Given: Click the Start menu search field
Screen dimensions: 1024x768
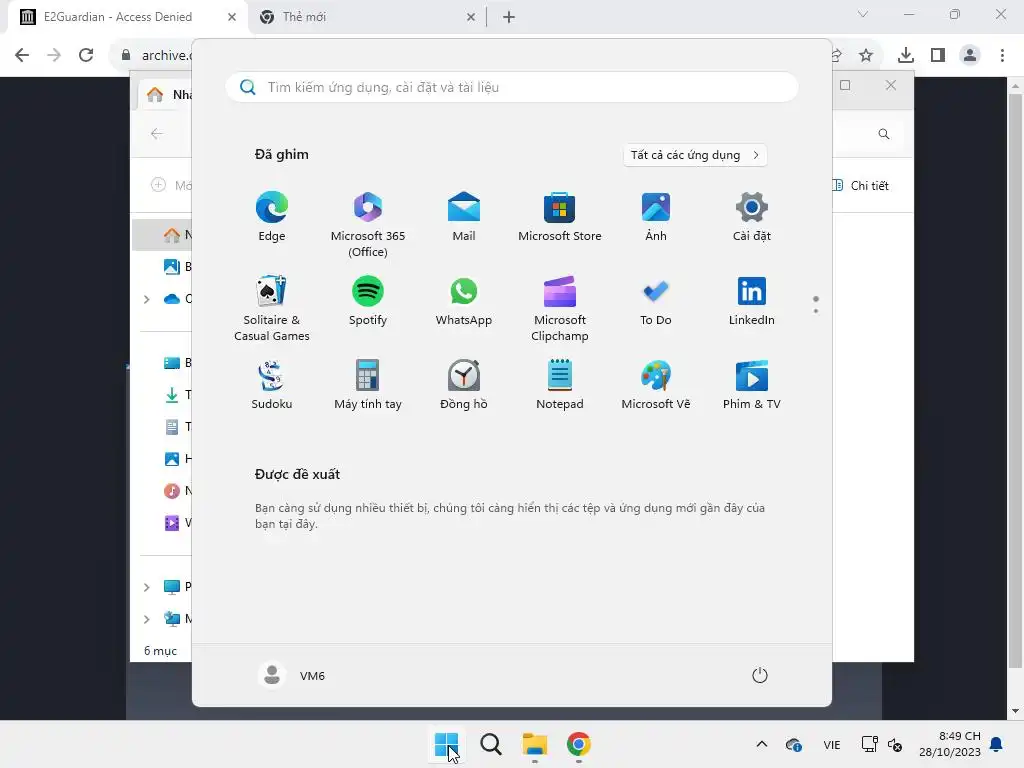Looking at the screenshot, I should 512,87.
